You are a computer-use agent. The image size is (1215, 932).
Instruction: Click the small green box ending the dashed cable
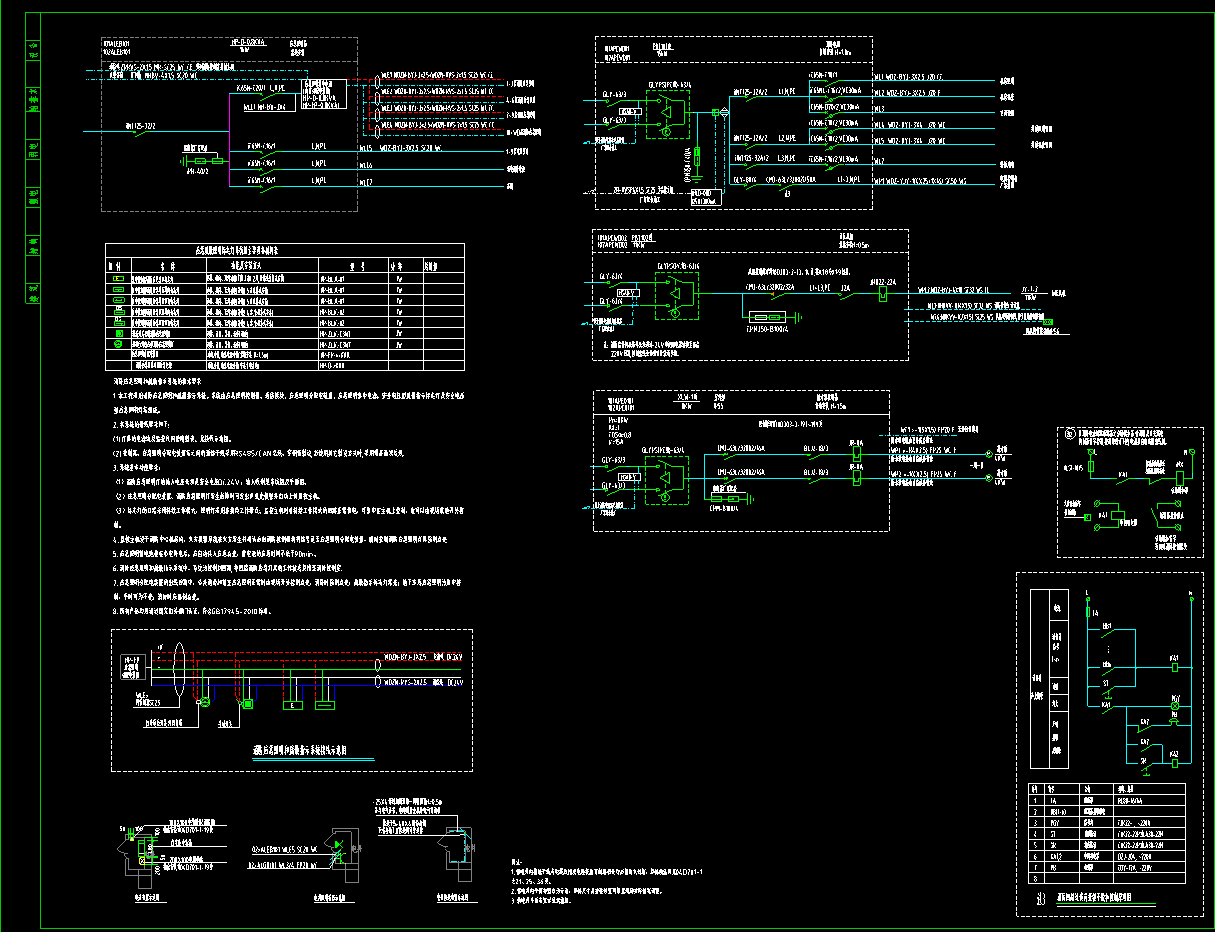click(1049, 322)
